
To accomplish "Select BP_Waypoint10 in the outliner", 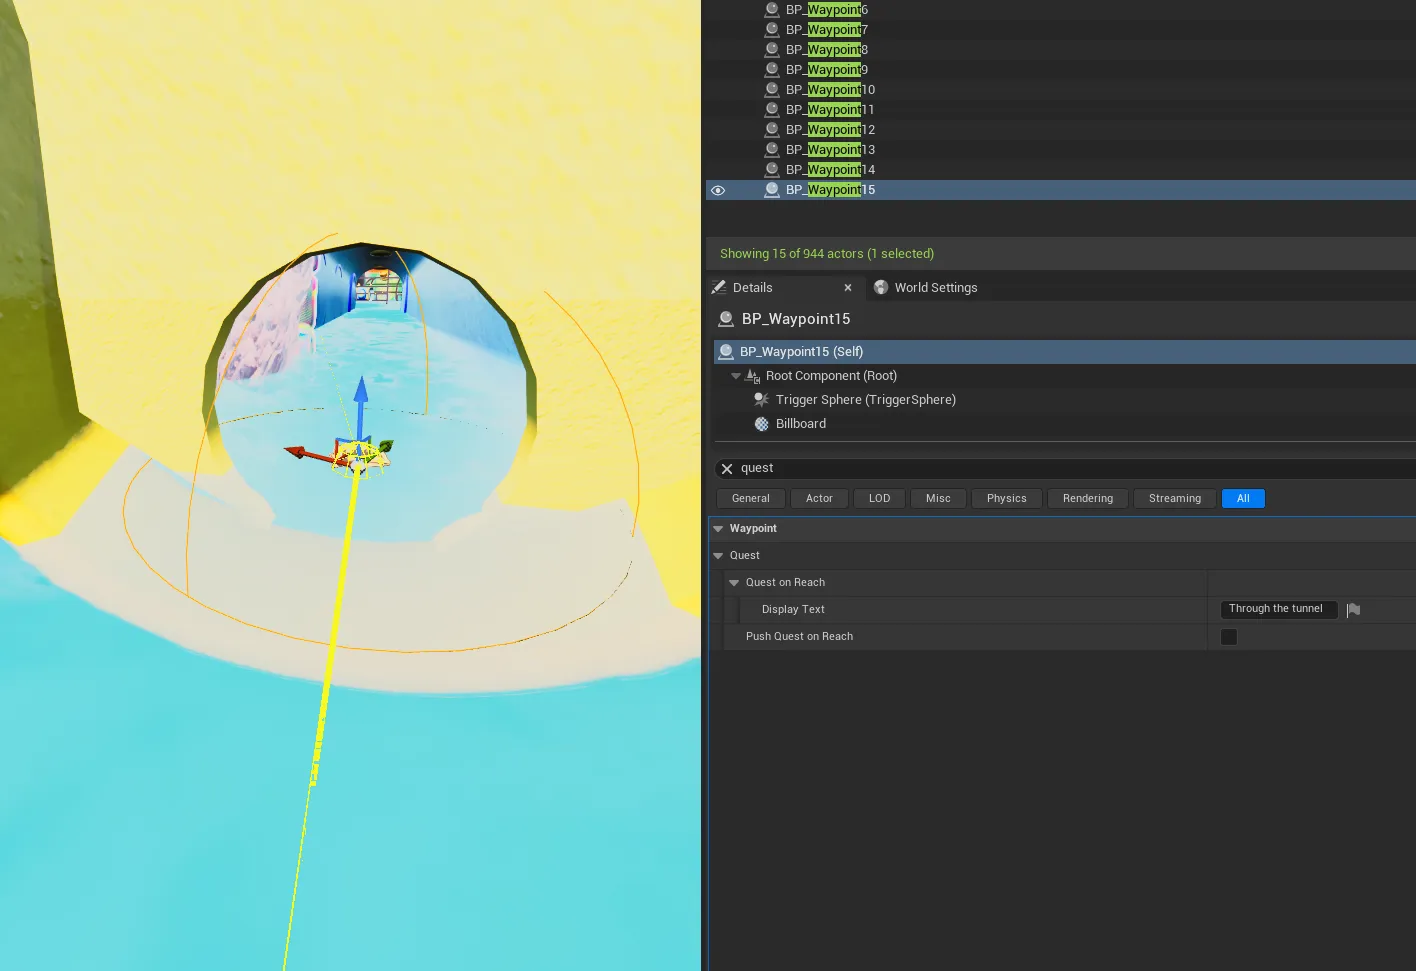I will coord(1061,90).
